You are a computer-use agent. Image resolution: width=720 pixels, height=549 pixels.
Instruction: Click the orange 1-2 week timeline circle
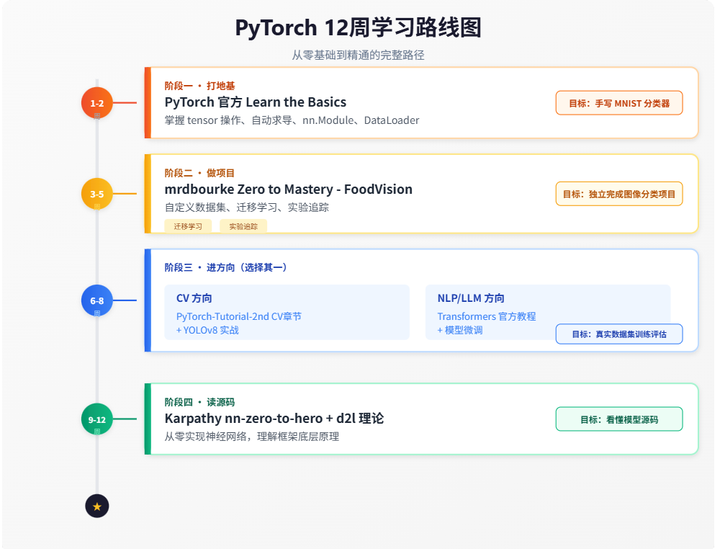point(97,103)
